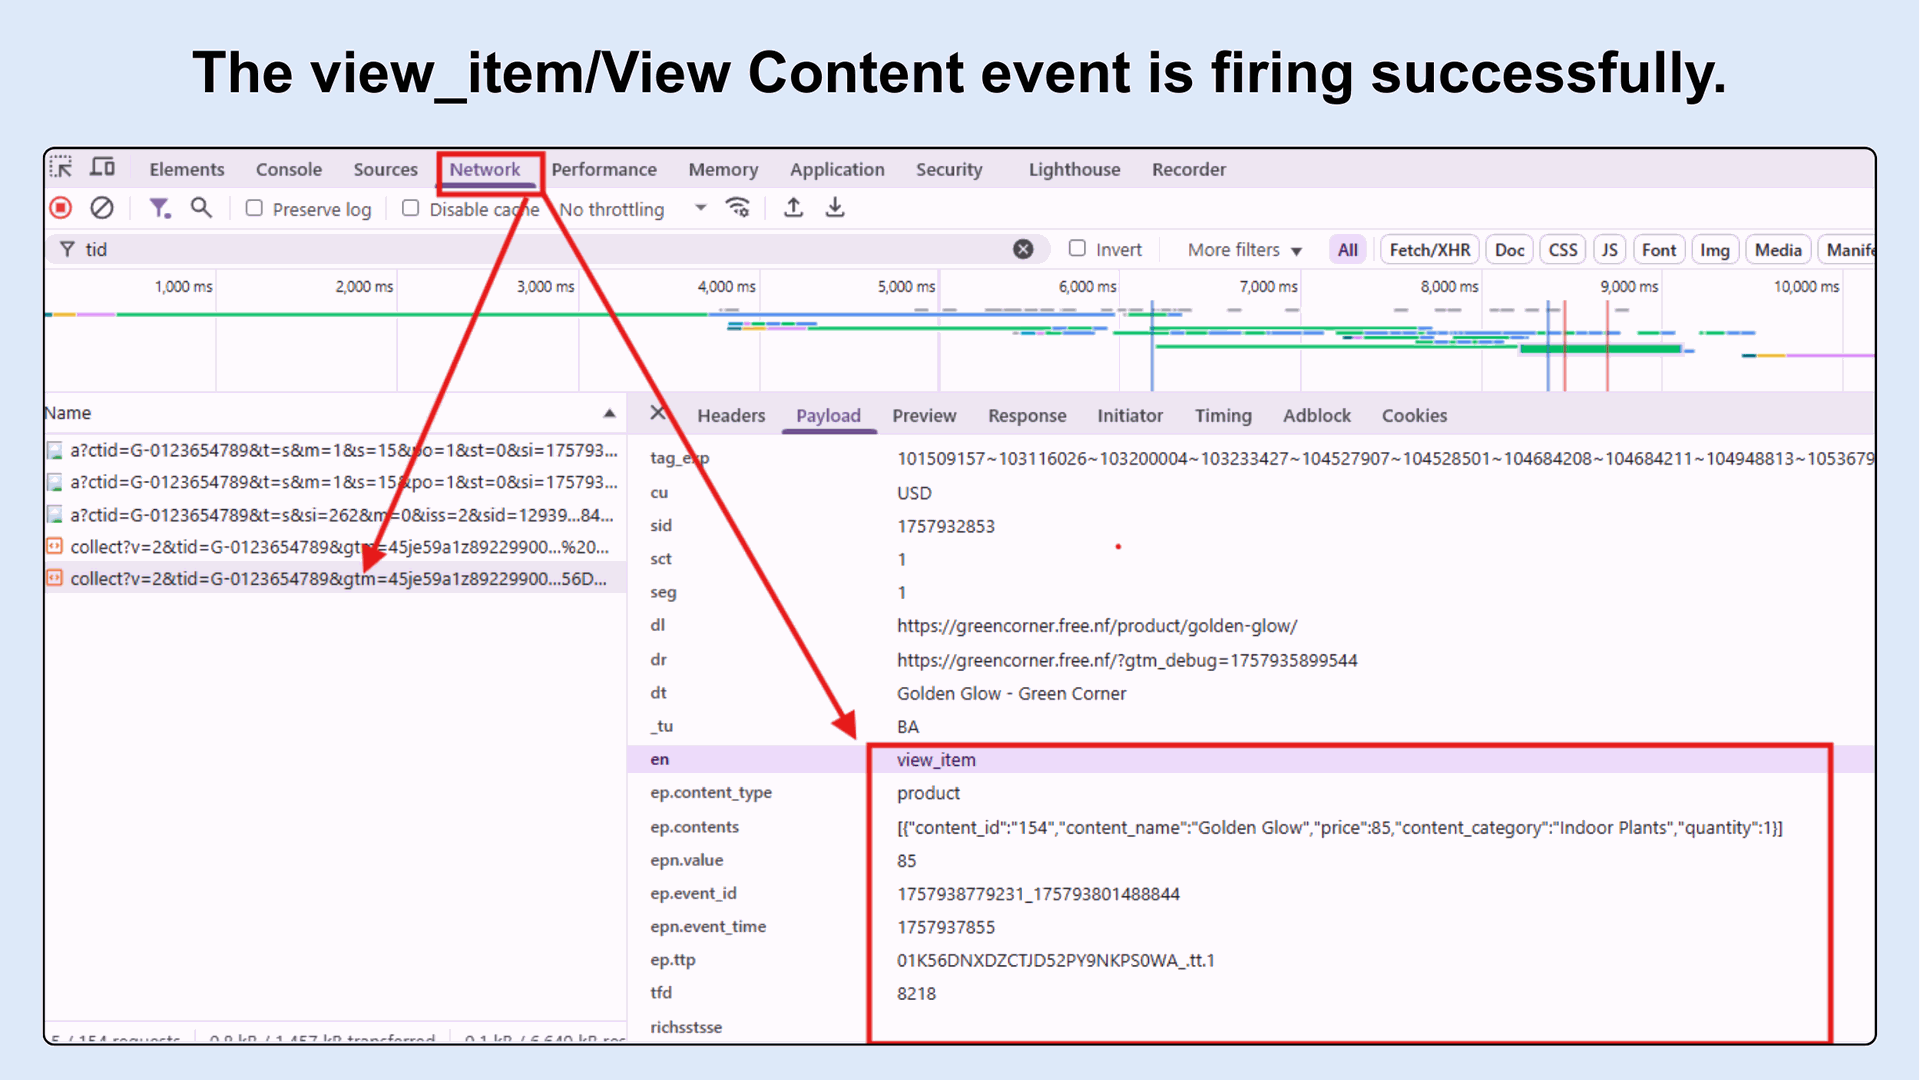Sort requests by the Name column arrow
The height and width of the screenshot is (1080, 1920).
point(609,413)
